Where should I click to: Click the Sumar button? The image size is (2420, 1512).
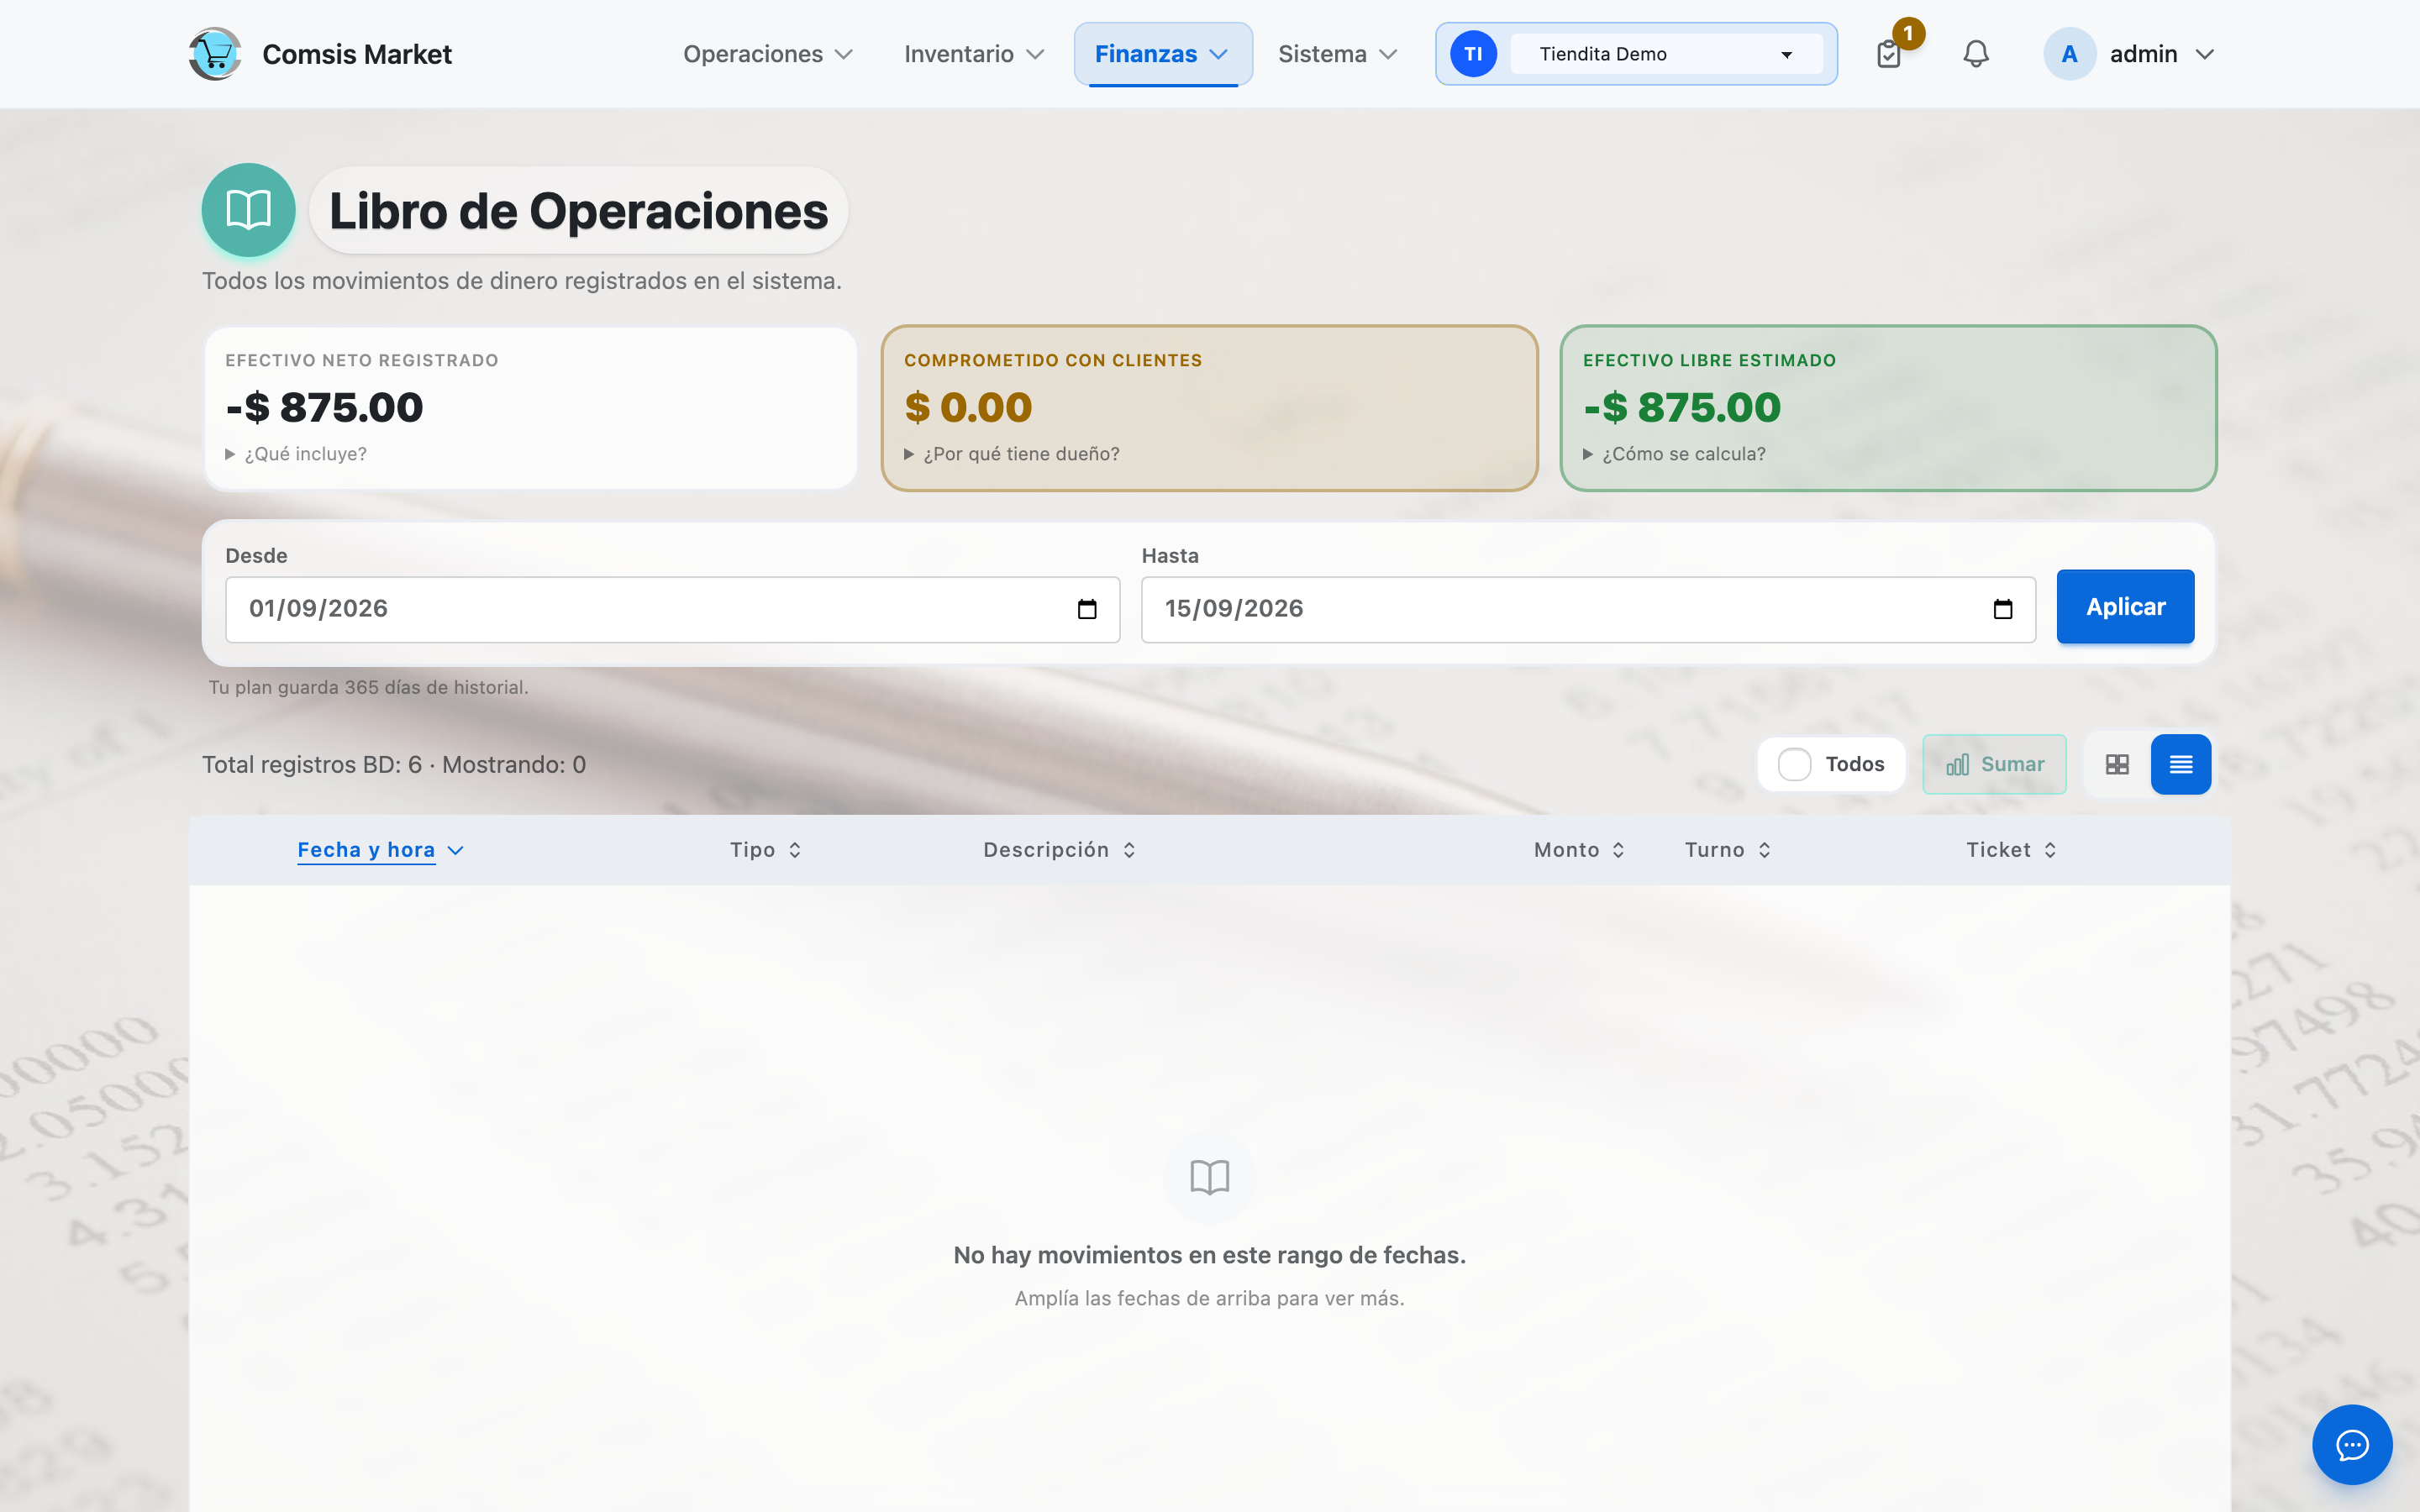pyautogui.click(x=1994, y=765)
